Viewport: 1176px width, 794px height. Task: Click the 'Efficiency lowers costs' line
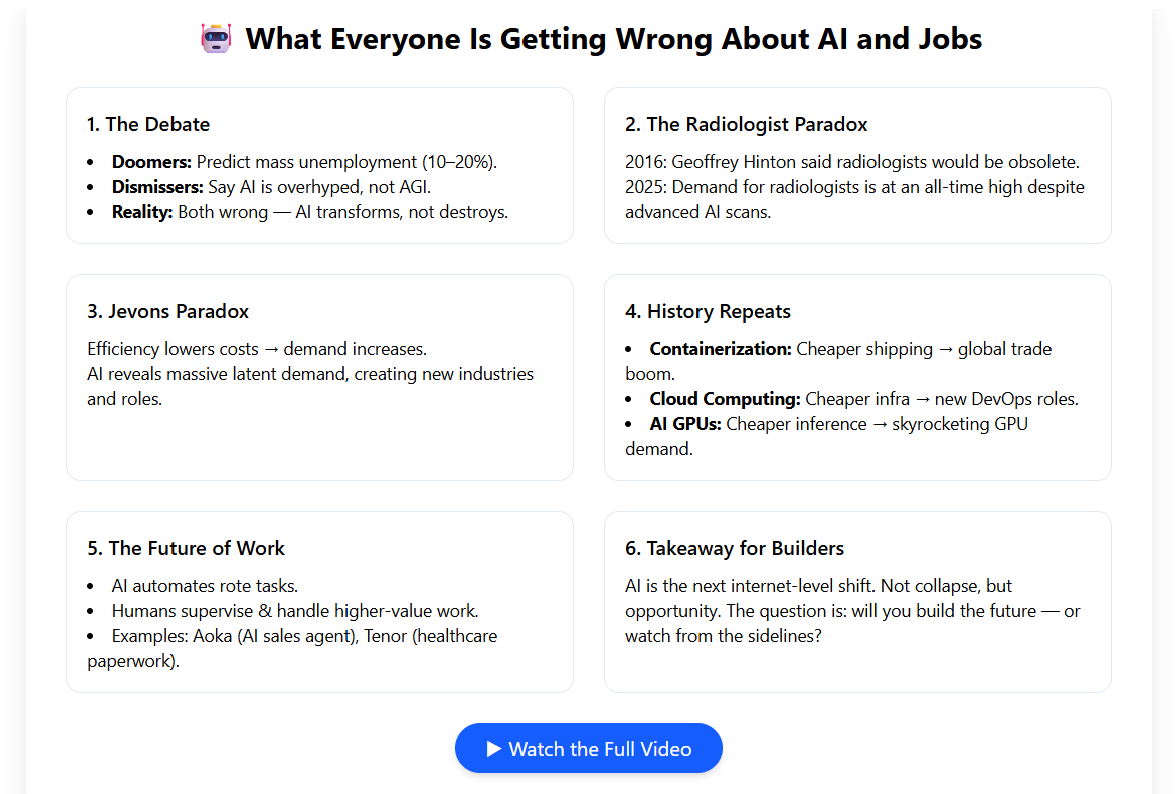click(256, 349)
